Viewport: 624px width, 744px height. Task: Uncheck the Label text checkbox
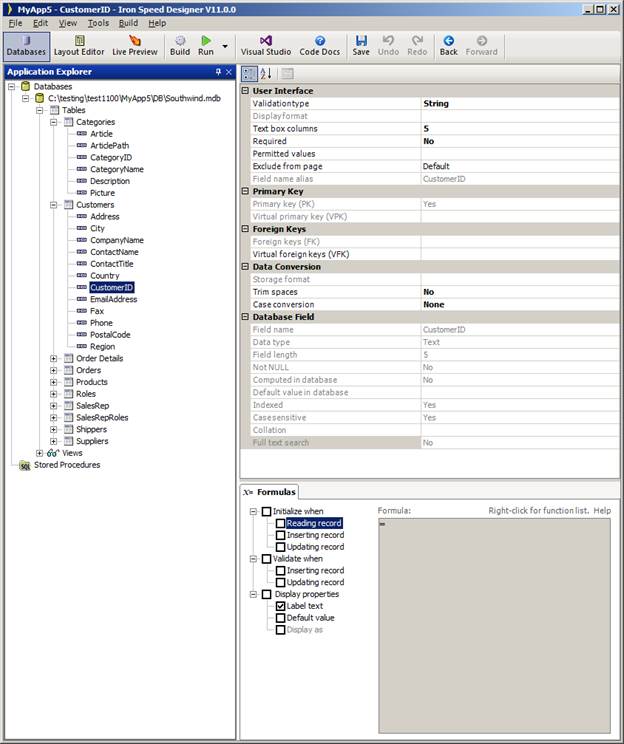pyautogui.click(x=280, y=606)
